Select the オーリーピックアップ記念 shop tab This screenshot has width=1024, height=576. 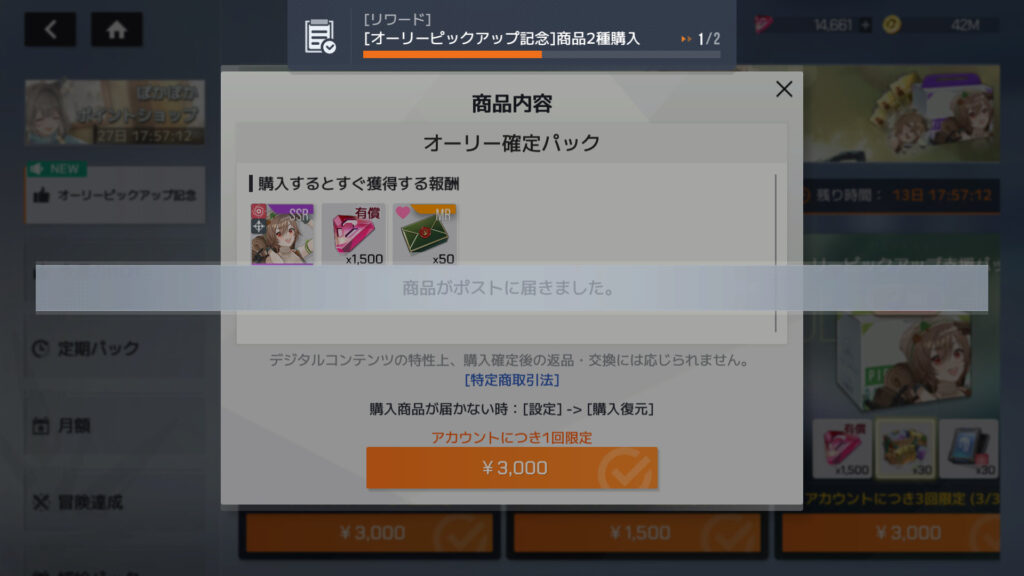click(115, 195)
